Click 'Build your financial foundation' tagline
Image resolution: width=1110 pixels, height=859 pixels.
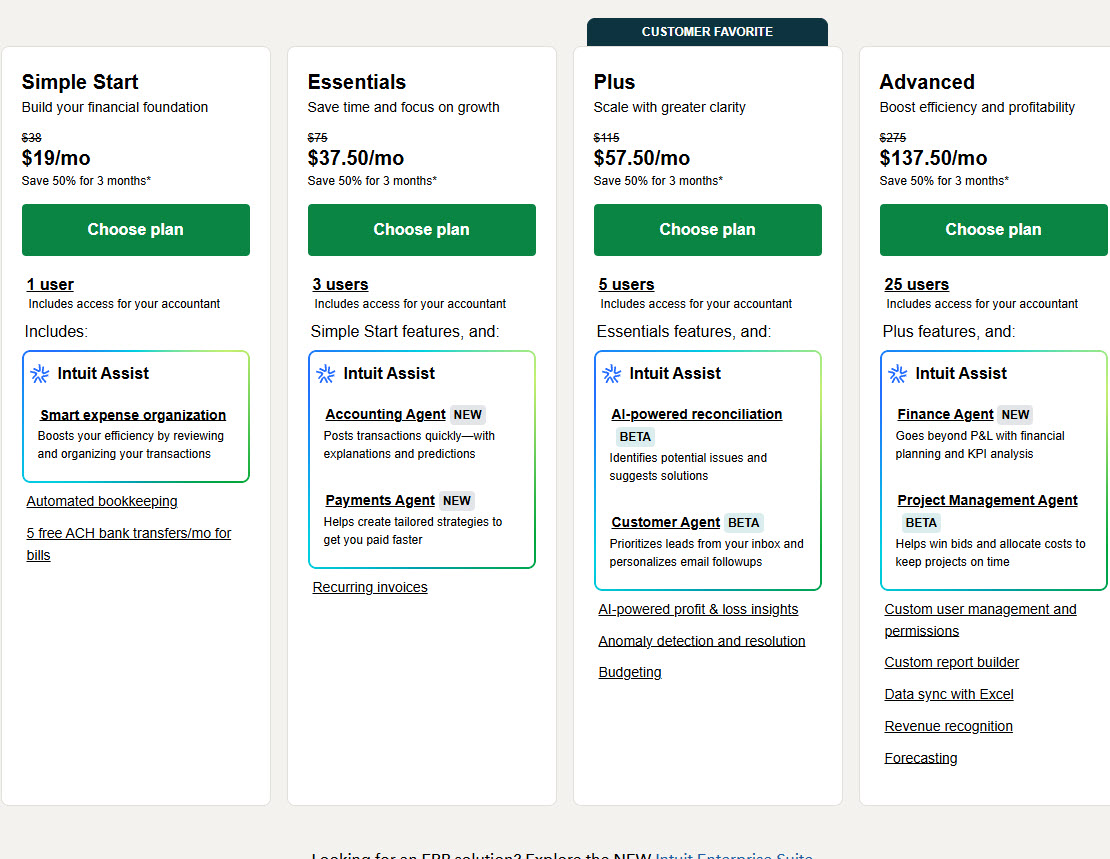115,108
